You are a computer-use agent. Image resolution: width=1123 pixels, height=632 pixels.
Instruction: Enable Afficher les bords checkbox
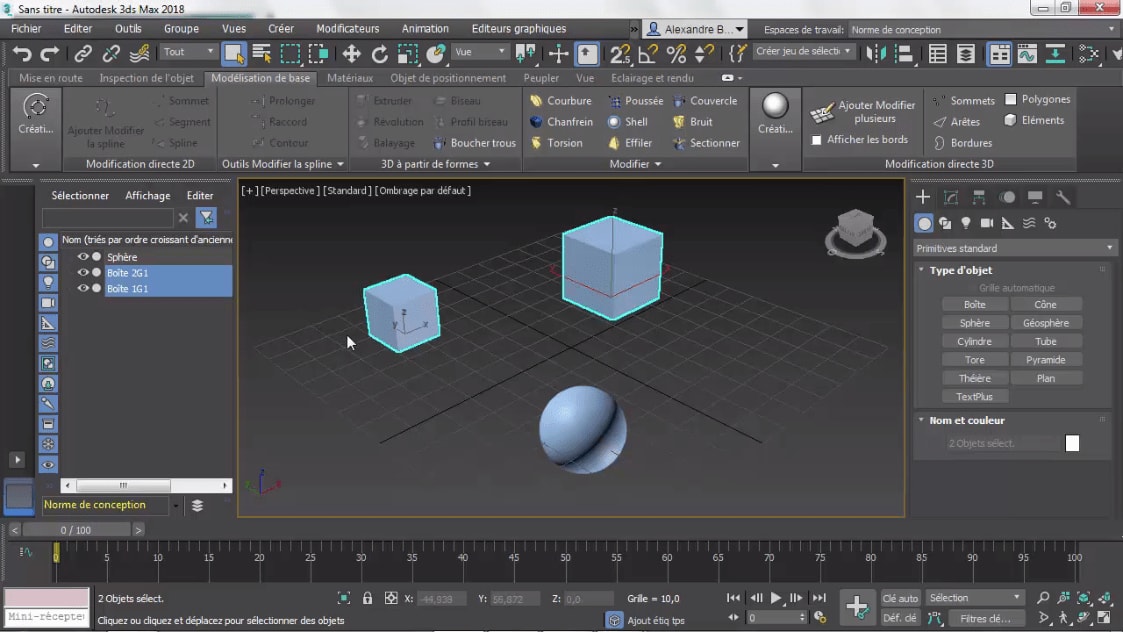816,140
